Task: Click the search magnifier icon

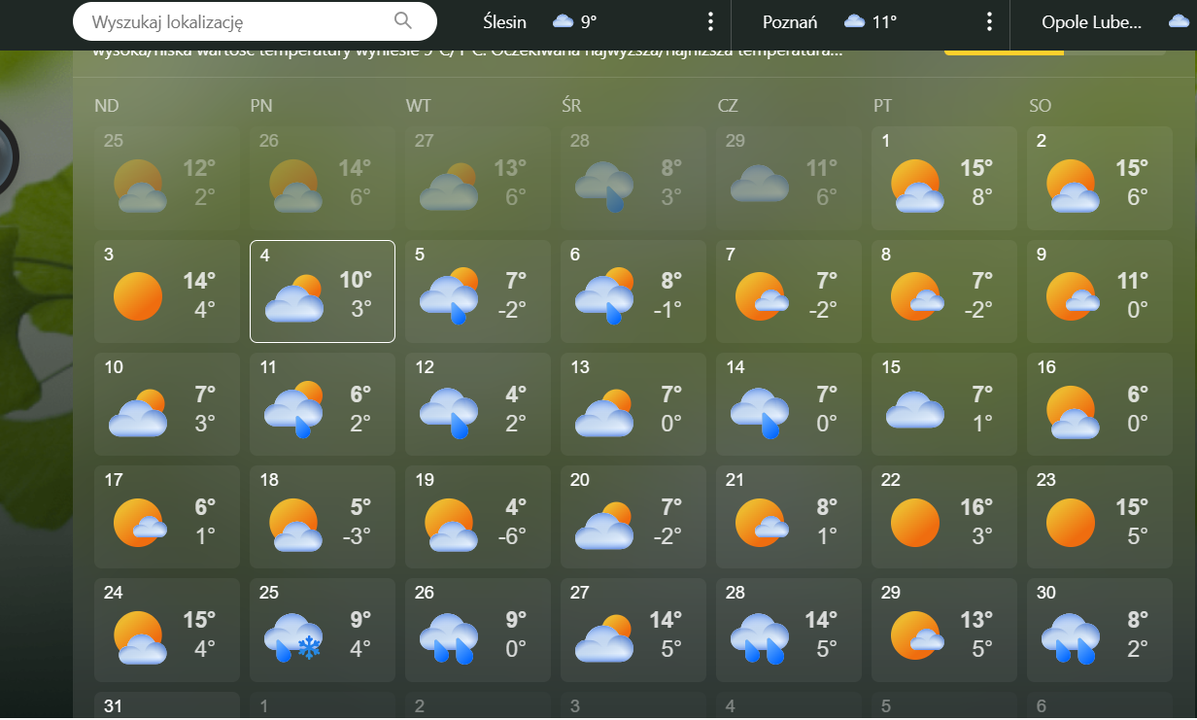Action: [403, 21]
